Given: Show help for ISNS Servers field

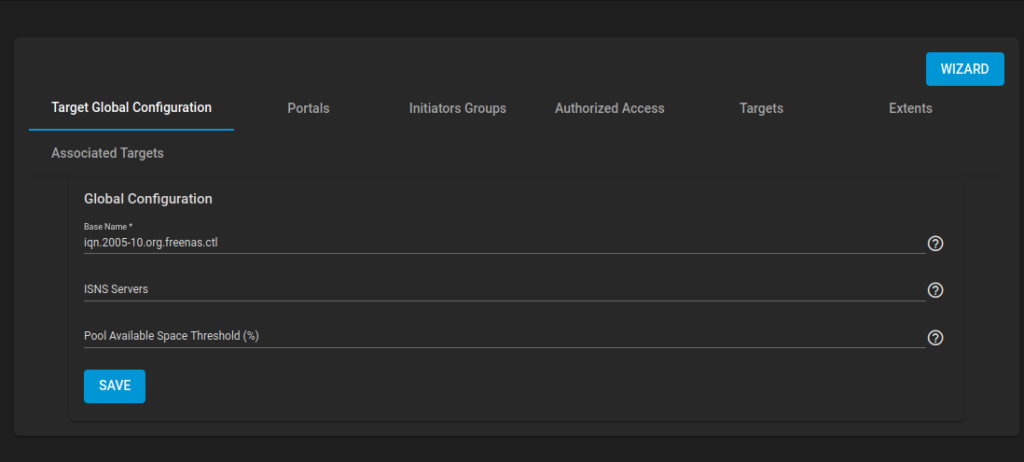Looking at the screenshot, I should click(x=935, y=290).
